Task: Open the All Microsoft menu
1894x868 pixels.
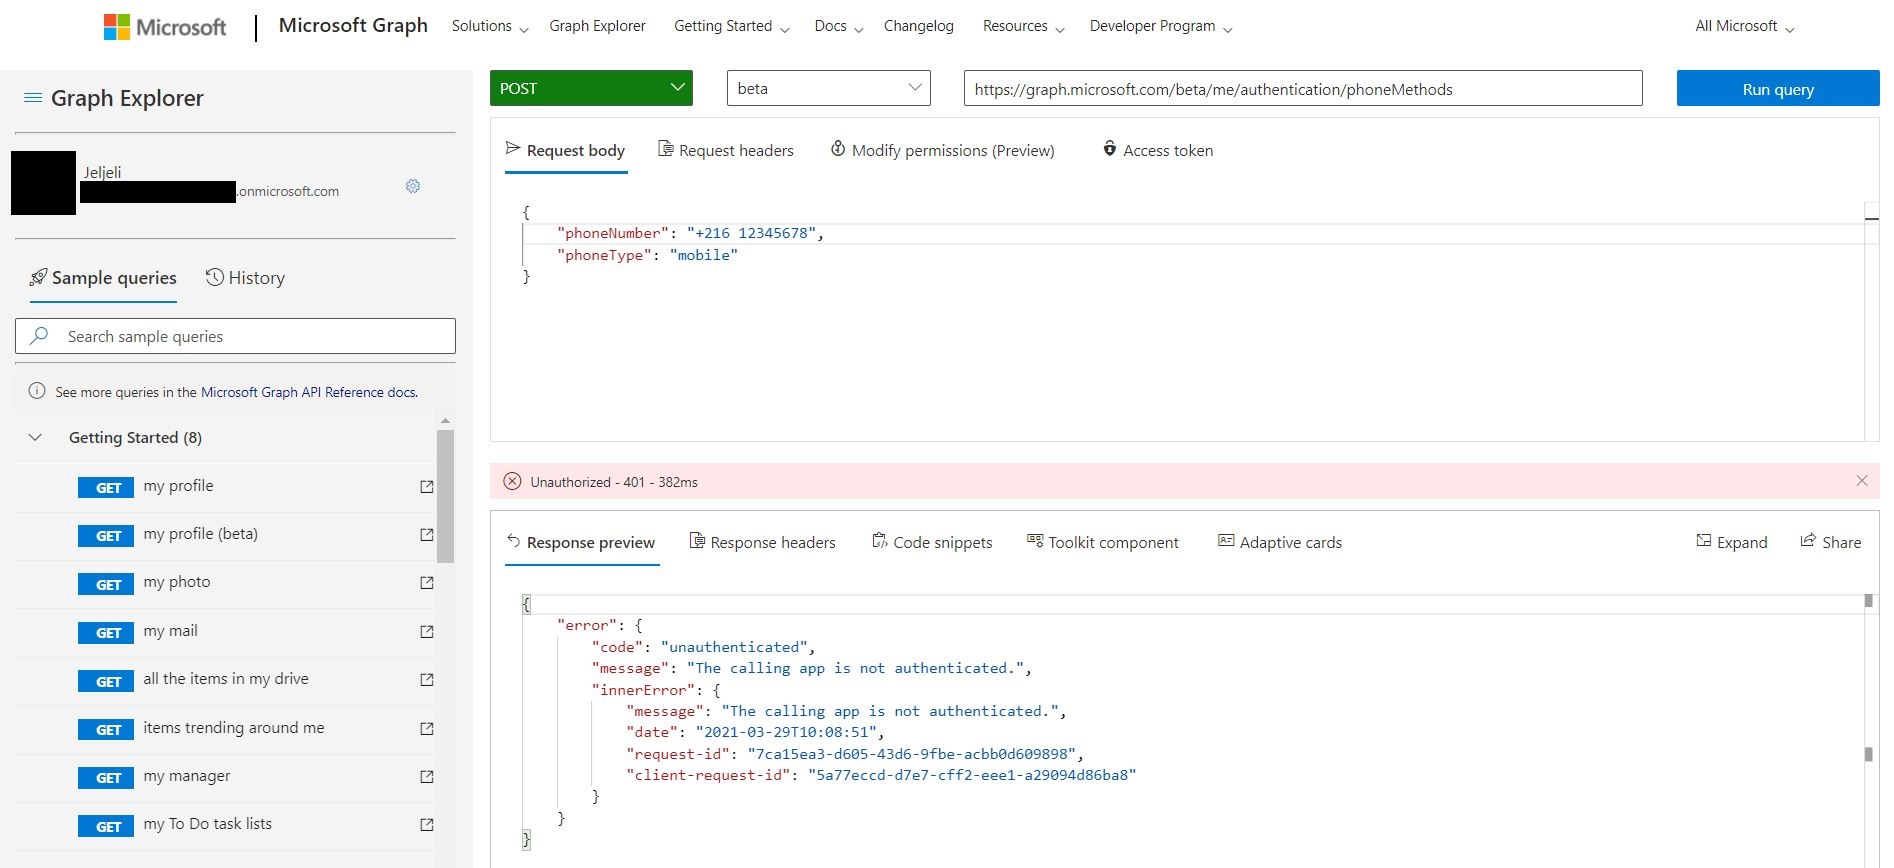Action: point(1745,26)
